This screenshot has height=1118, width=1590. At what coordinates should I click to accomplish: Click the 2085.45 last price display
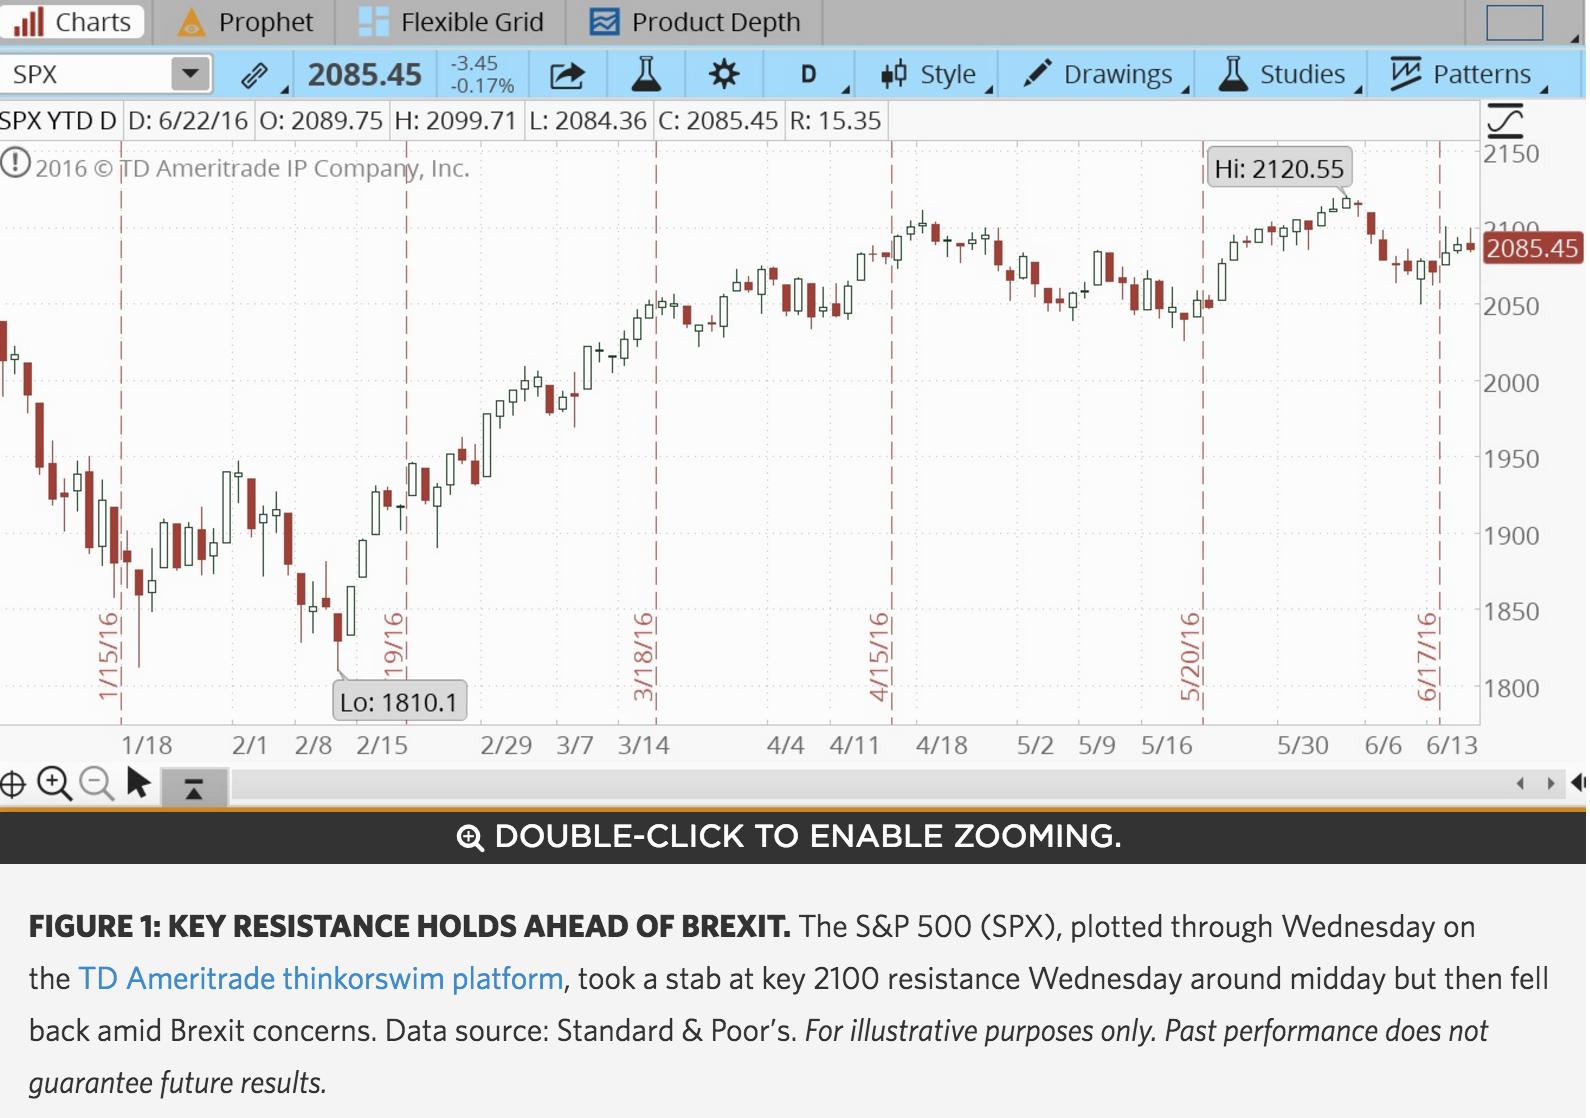tap(365, 75)
